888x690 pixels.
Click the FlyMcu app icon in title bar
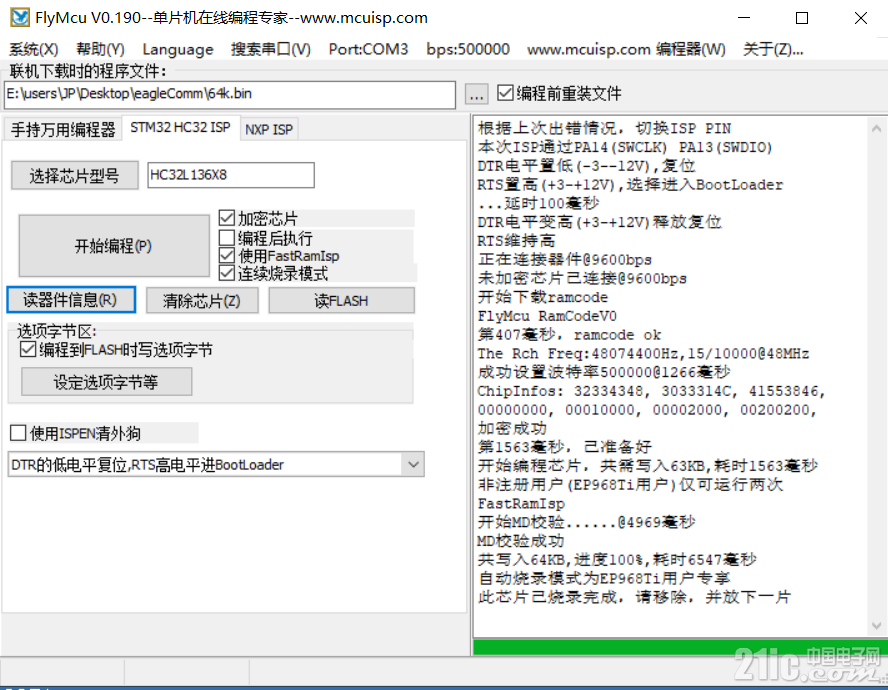tap(20, 18)
